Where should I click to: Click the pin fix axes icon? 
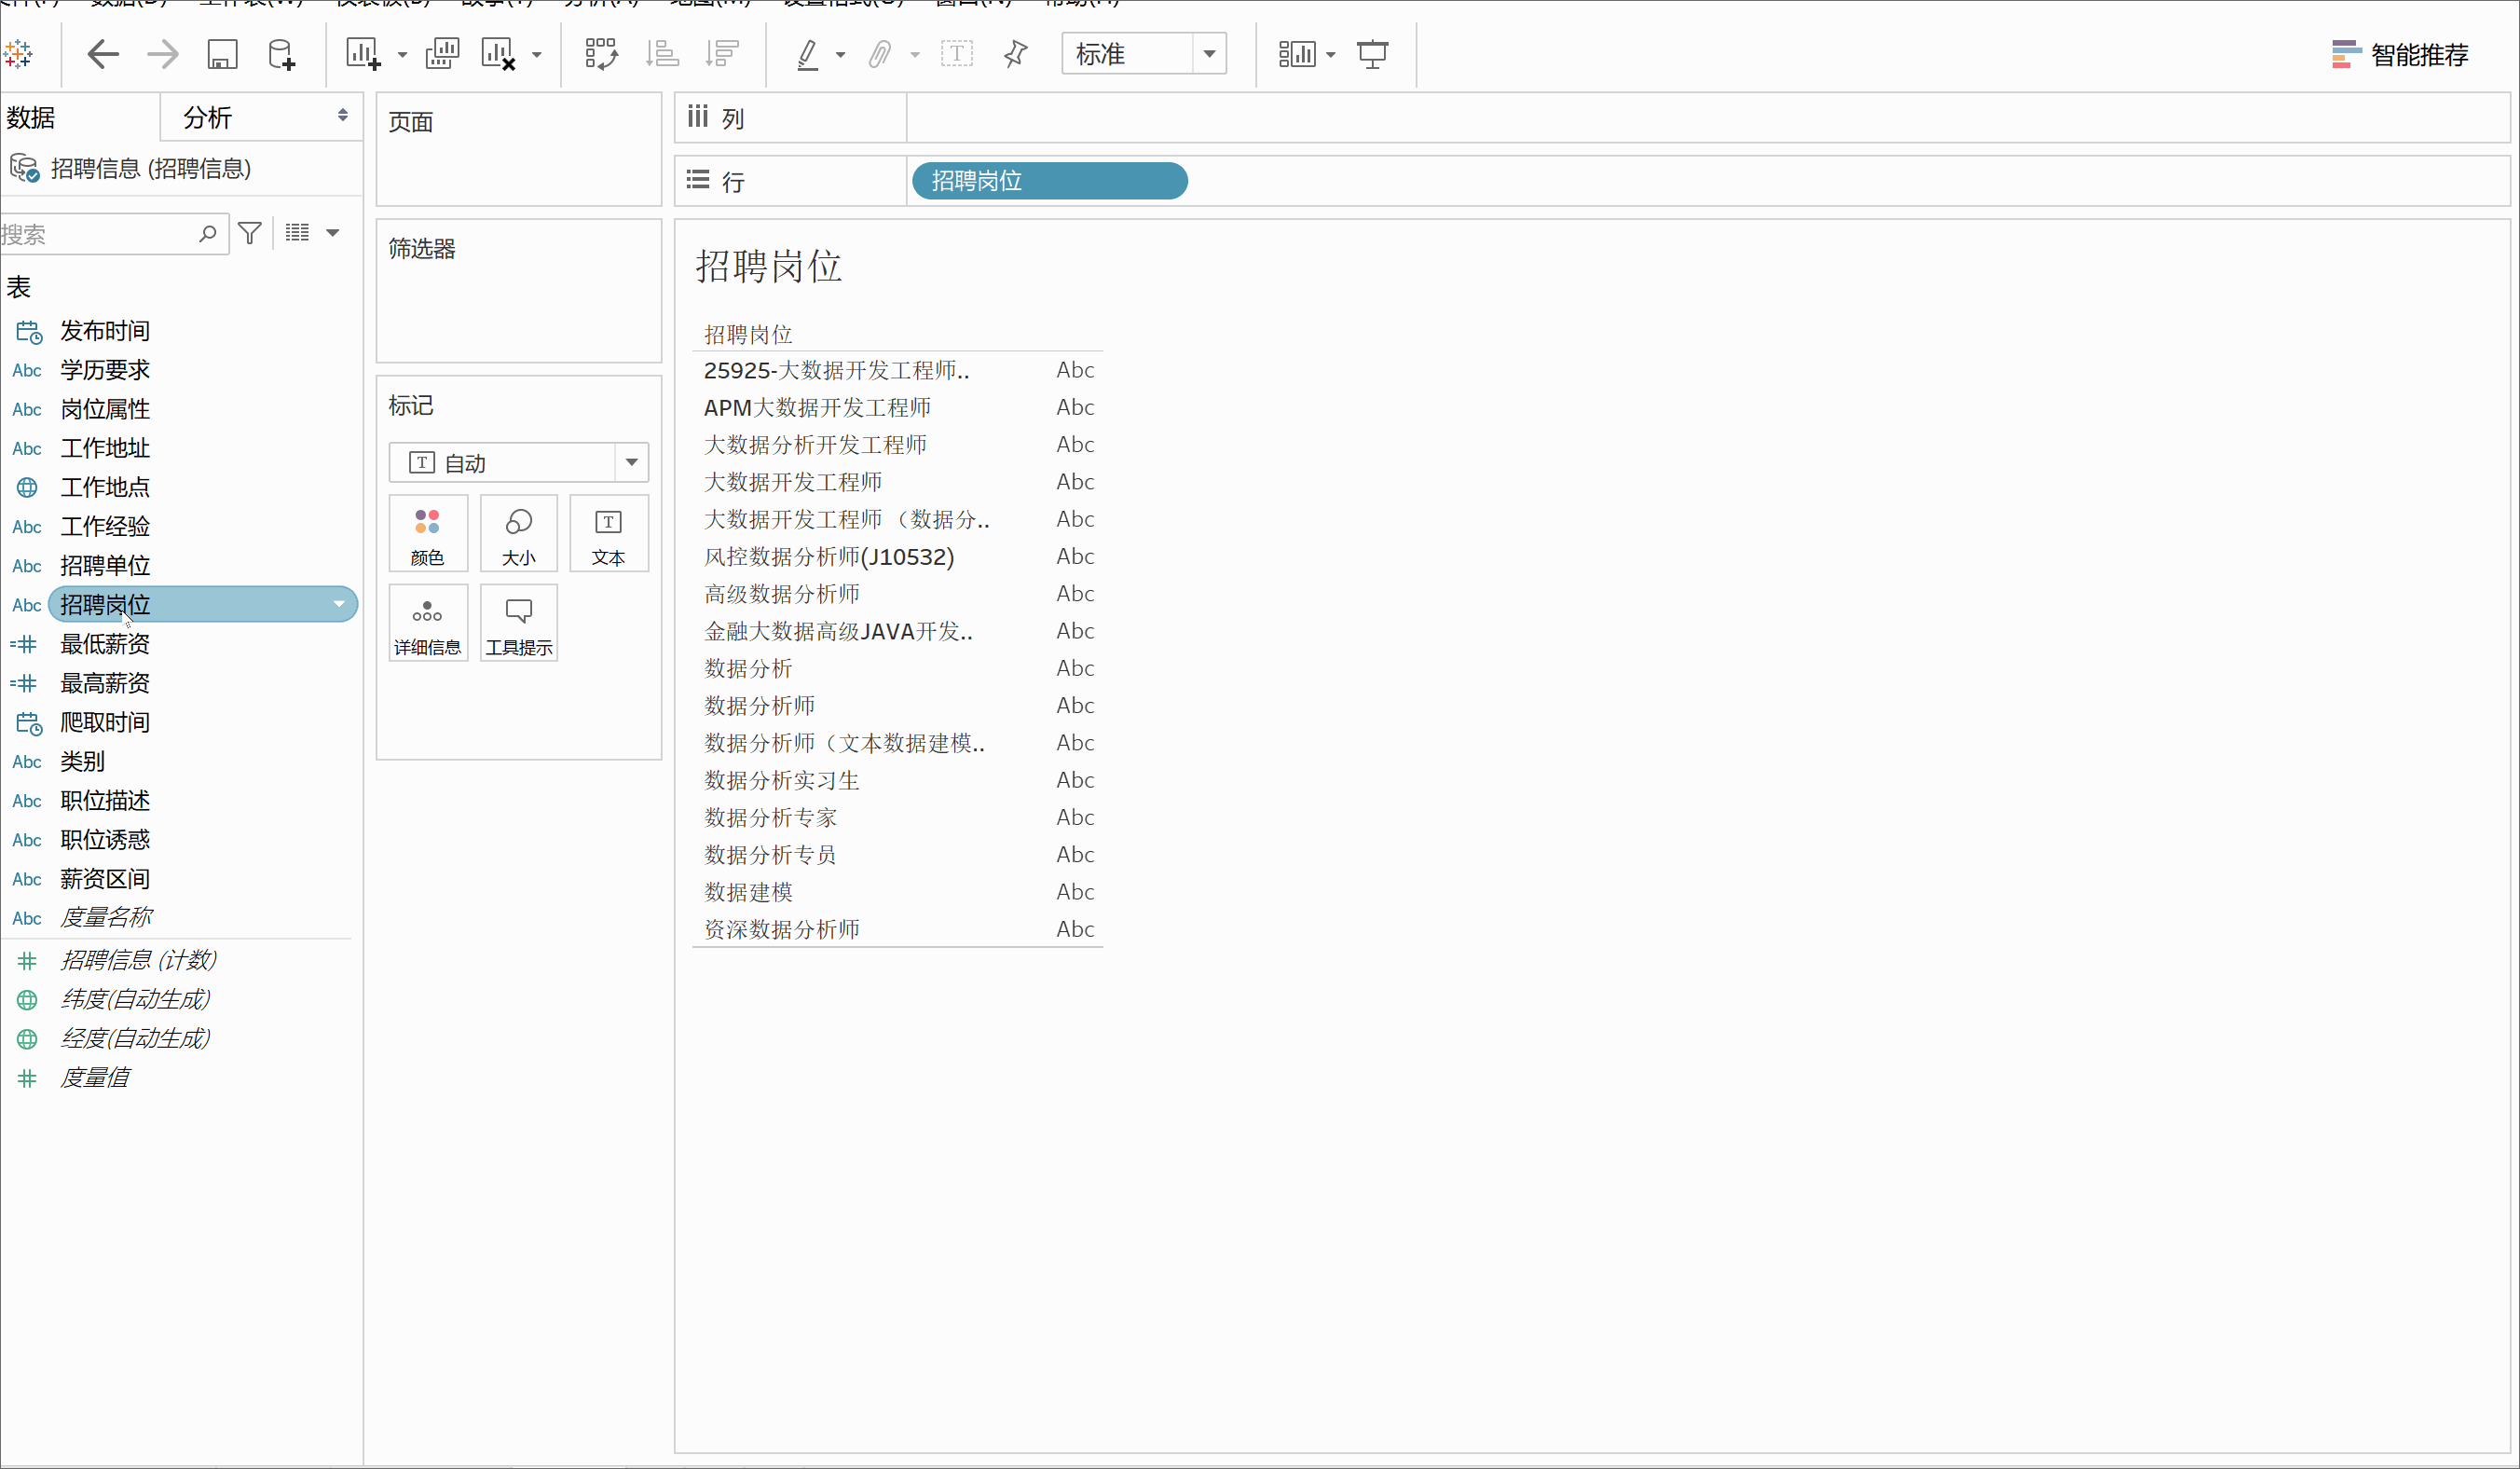coord(1015,54)
